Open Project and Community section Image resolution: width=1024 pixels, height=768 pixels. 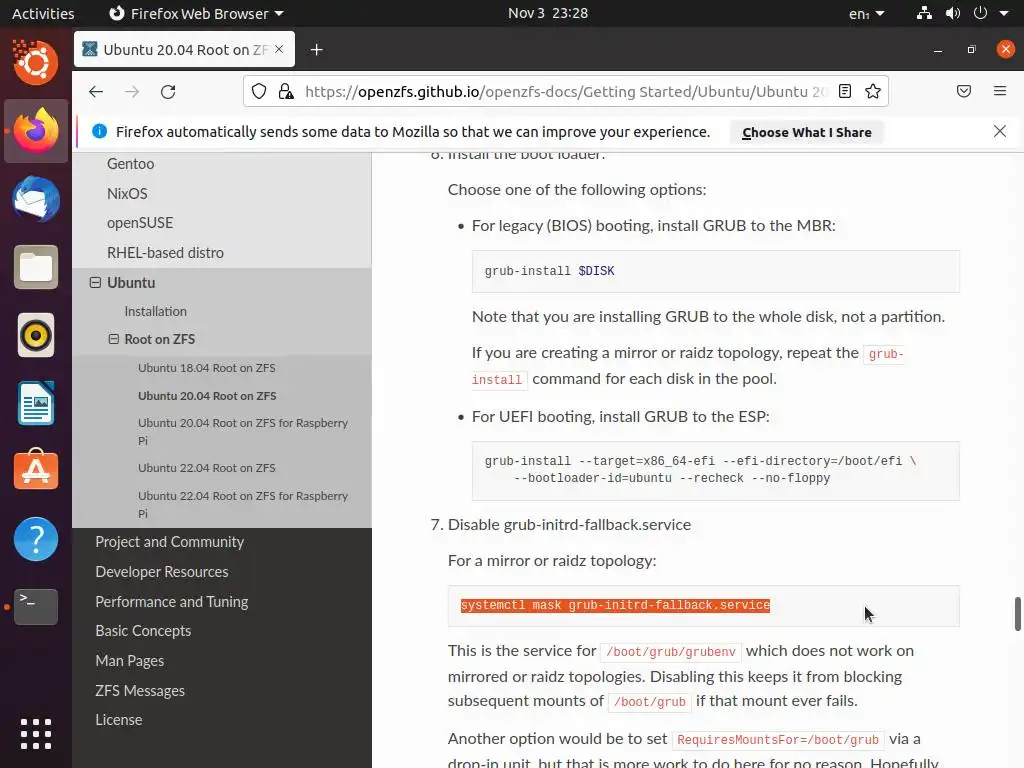point(170,542)
